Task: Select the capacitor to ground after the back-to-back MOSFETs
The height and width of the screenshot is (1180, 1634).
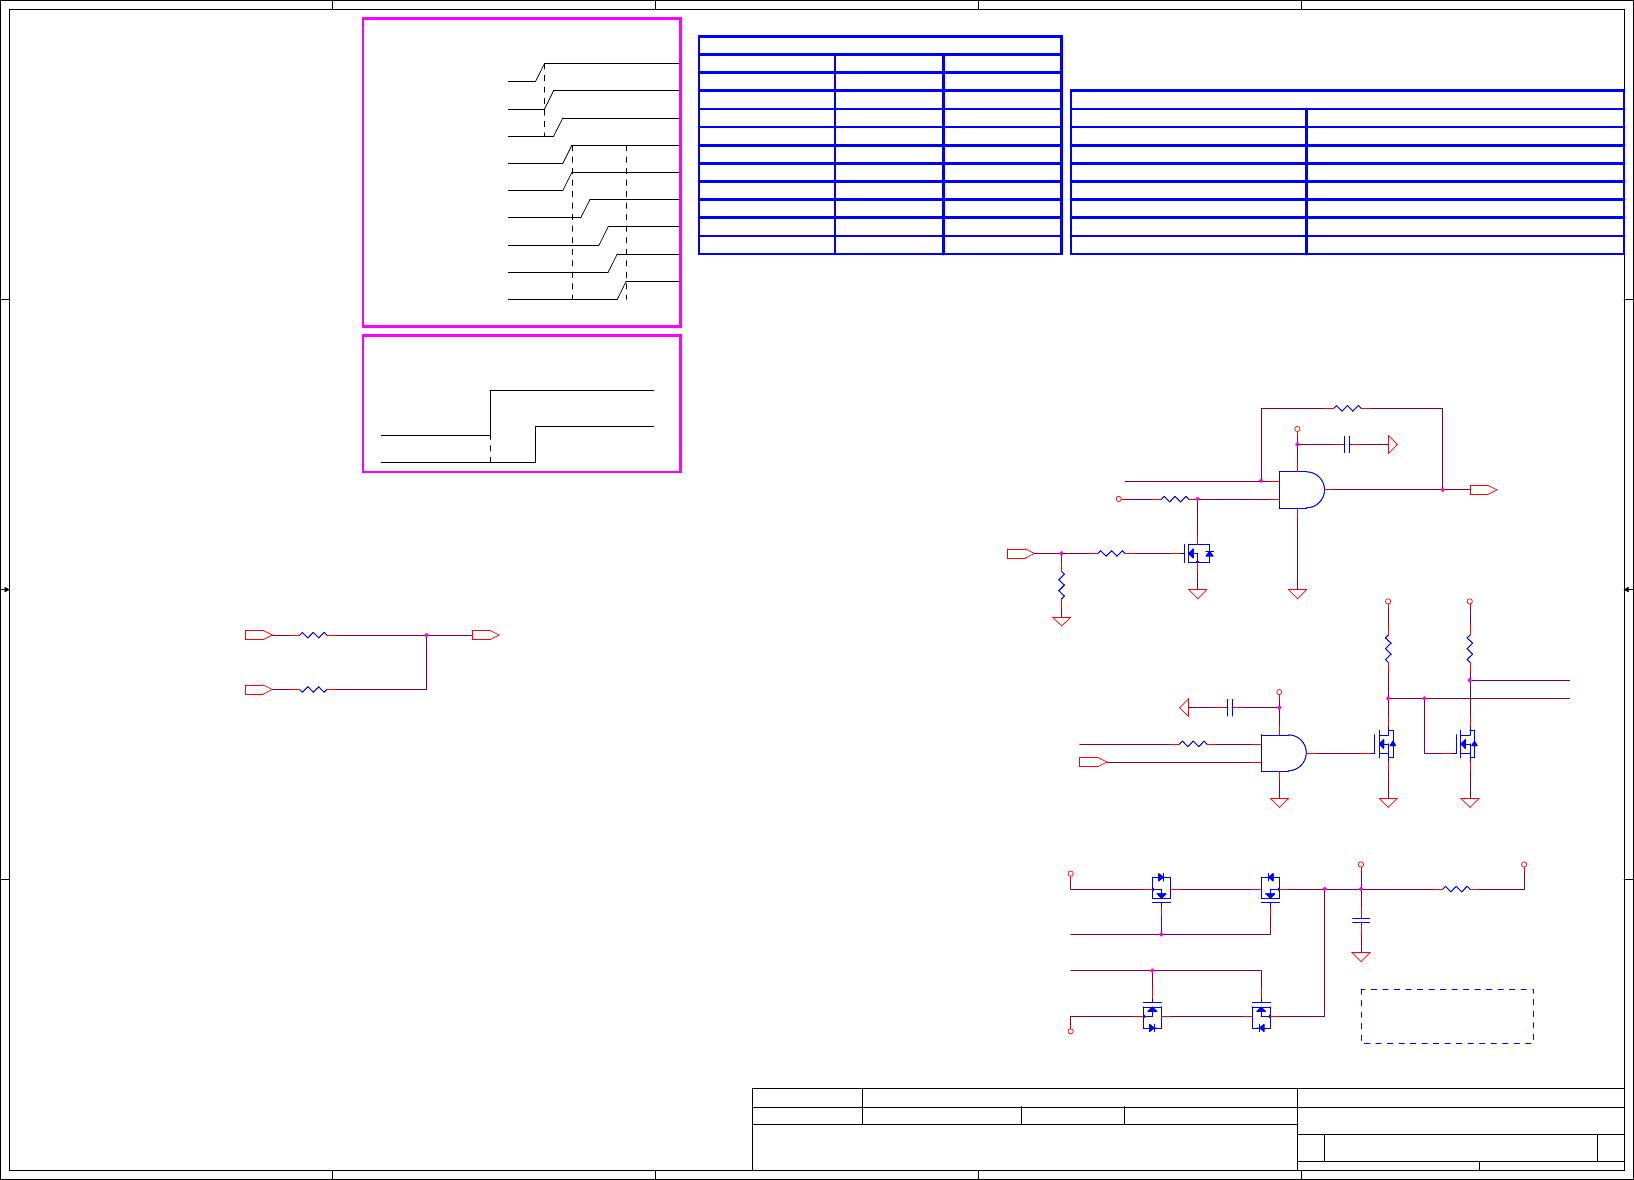Action: [x=1361, y=919]
